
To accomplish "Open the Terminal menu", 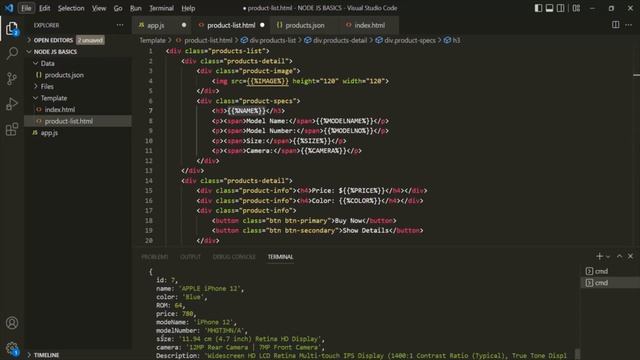I will pyautogui.click(x=162, y=8).
